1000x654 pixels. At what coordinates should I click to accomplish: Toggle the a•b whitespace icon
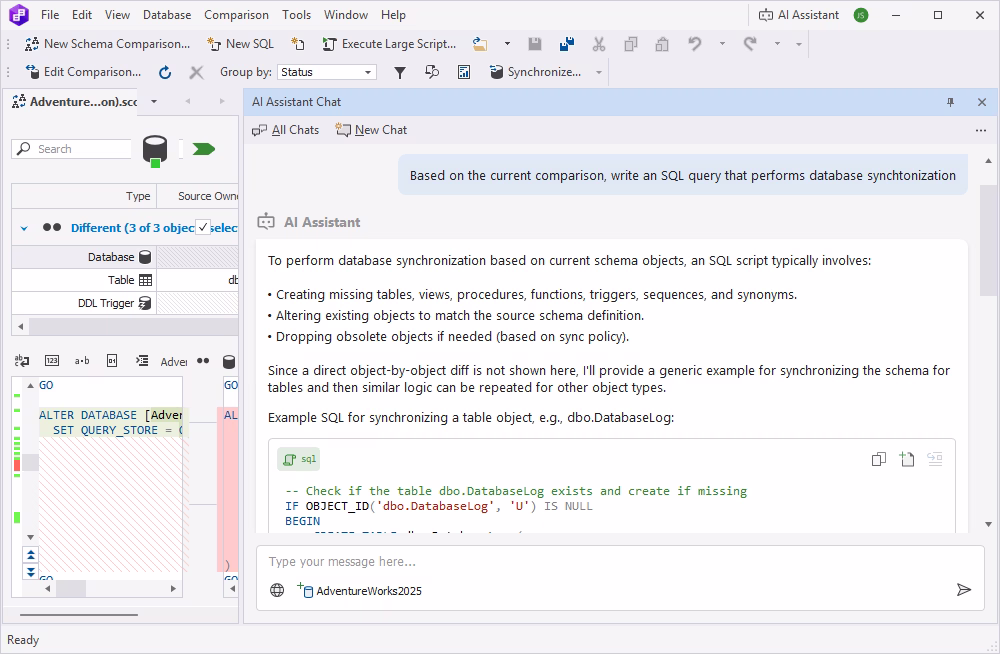tap(82, 361)
